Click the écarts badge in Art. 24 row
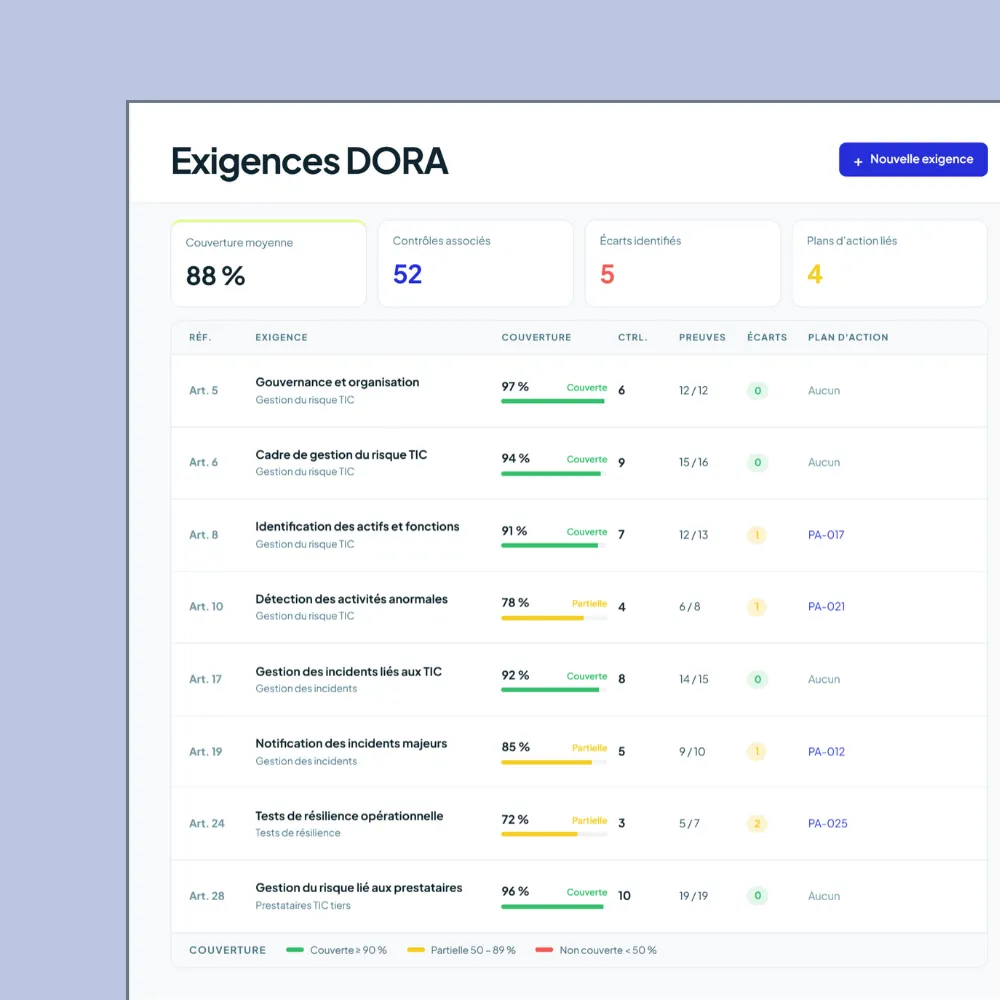The width and height of the screenshot is (1000, 1000). coord(757,823)
